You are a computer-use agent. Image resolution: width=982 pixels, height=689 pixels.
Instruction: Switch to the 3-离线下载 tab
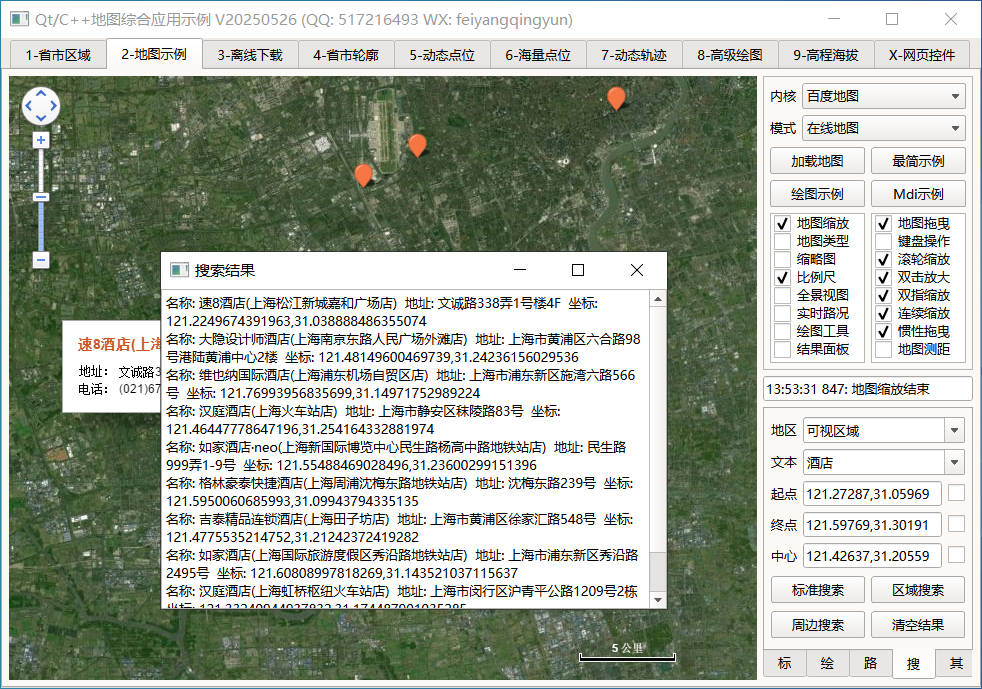(250, 55)
